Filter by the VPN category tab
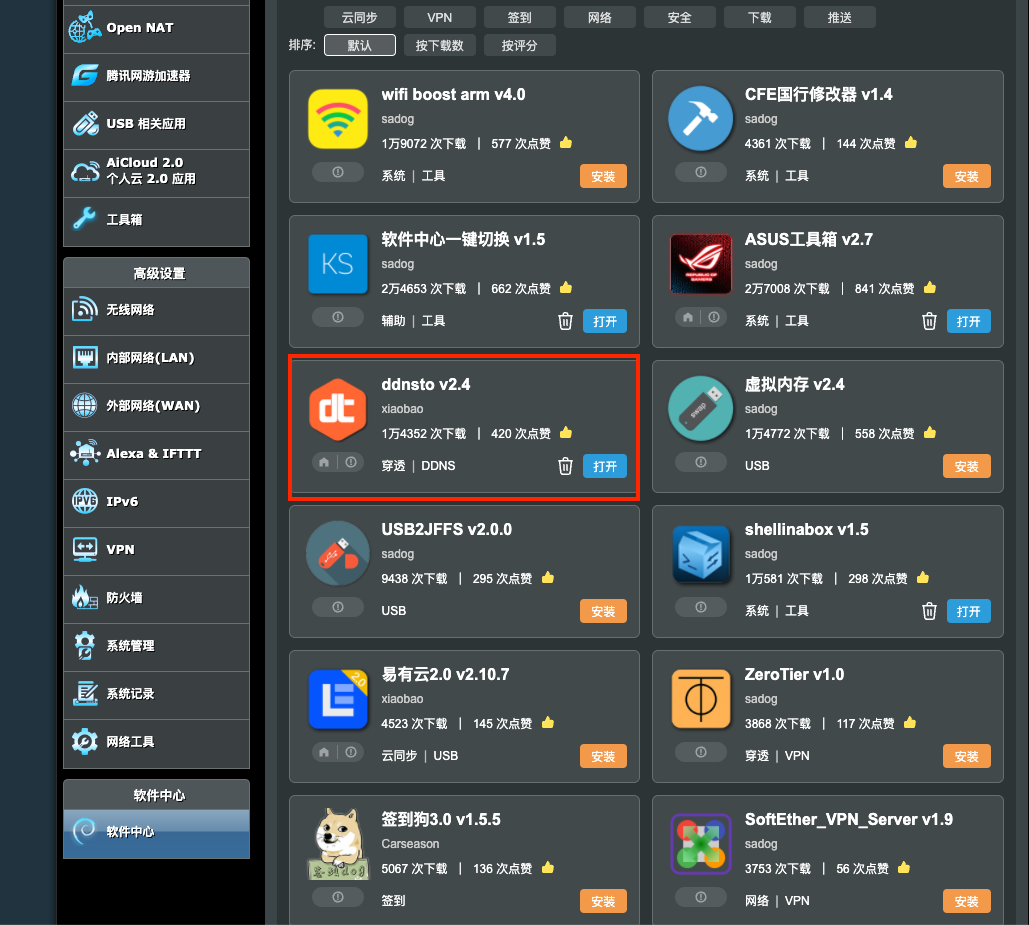Image resolution: width=1029 pixels, height=925 pixels. pos(440,18)
